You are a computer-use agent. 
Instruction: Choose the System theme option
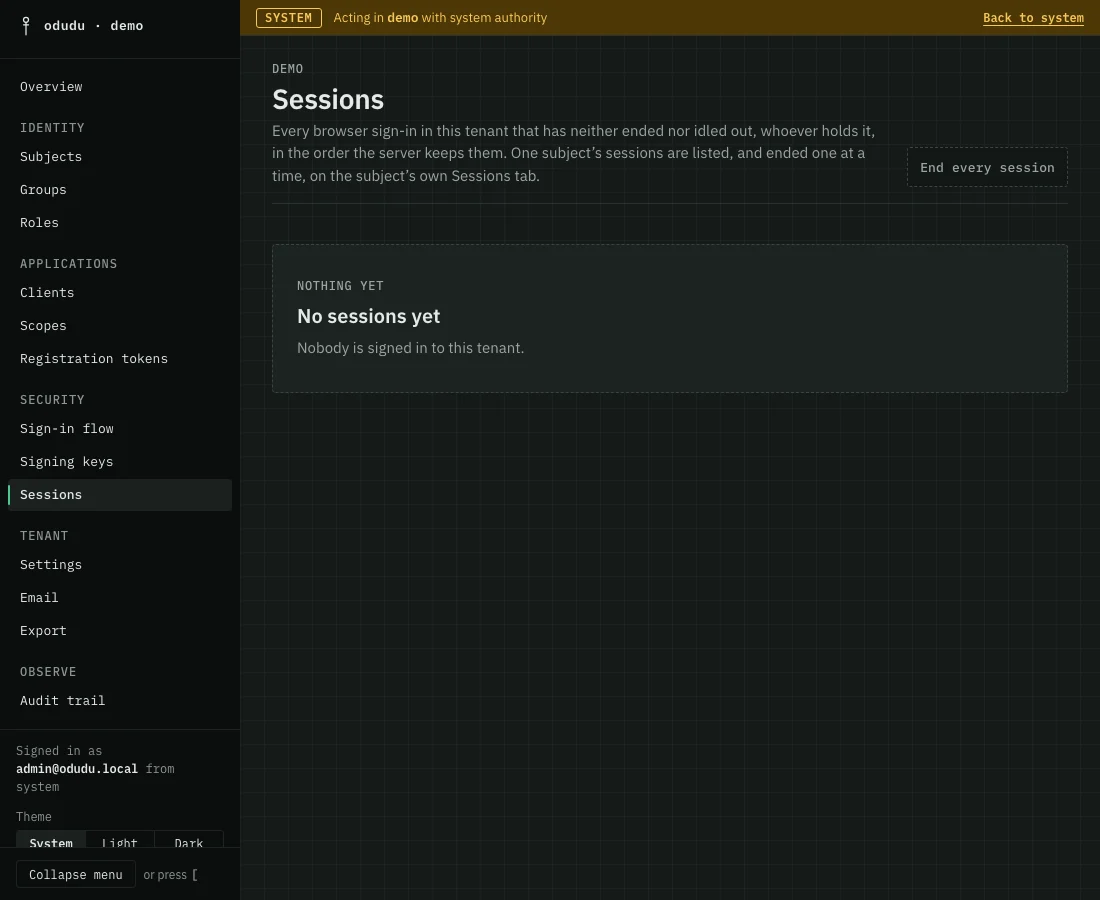click(x=51, y=842)
